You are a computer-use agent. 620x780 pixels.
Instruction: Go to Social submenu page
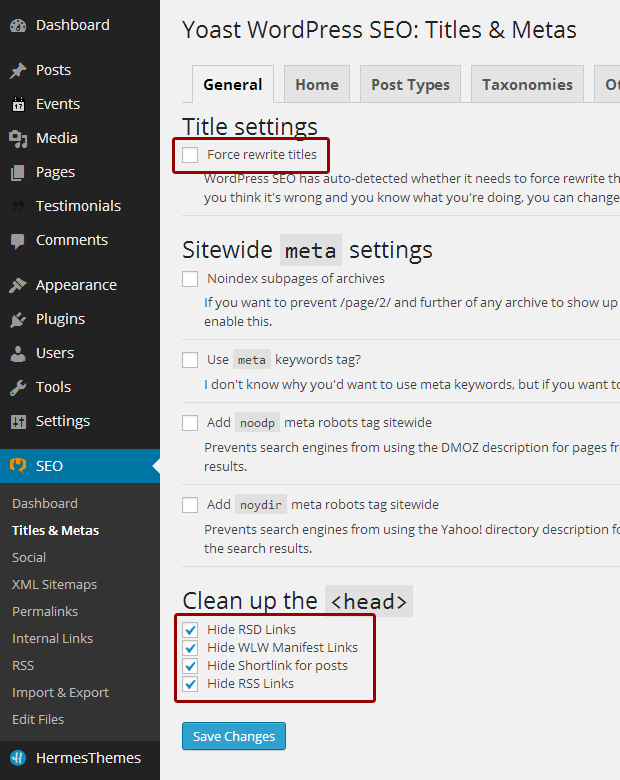pos(29,557)
